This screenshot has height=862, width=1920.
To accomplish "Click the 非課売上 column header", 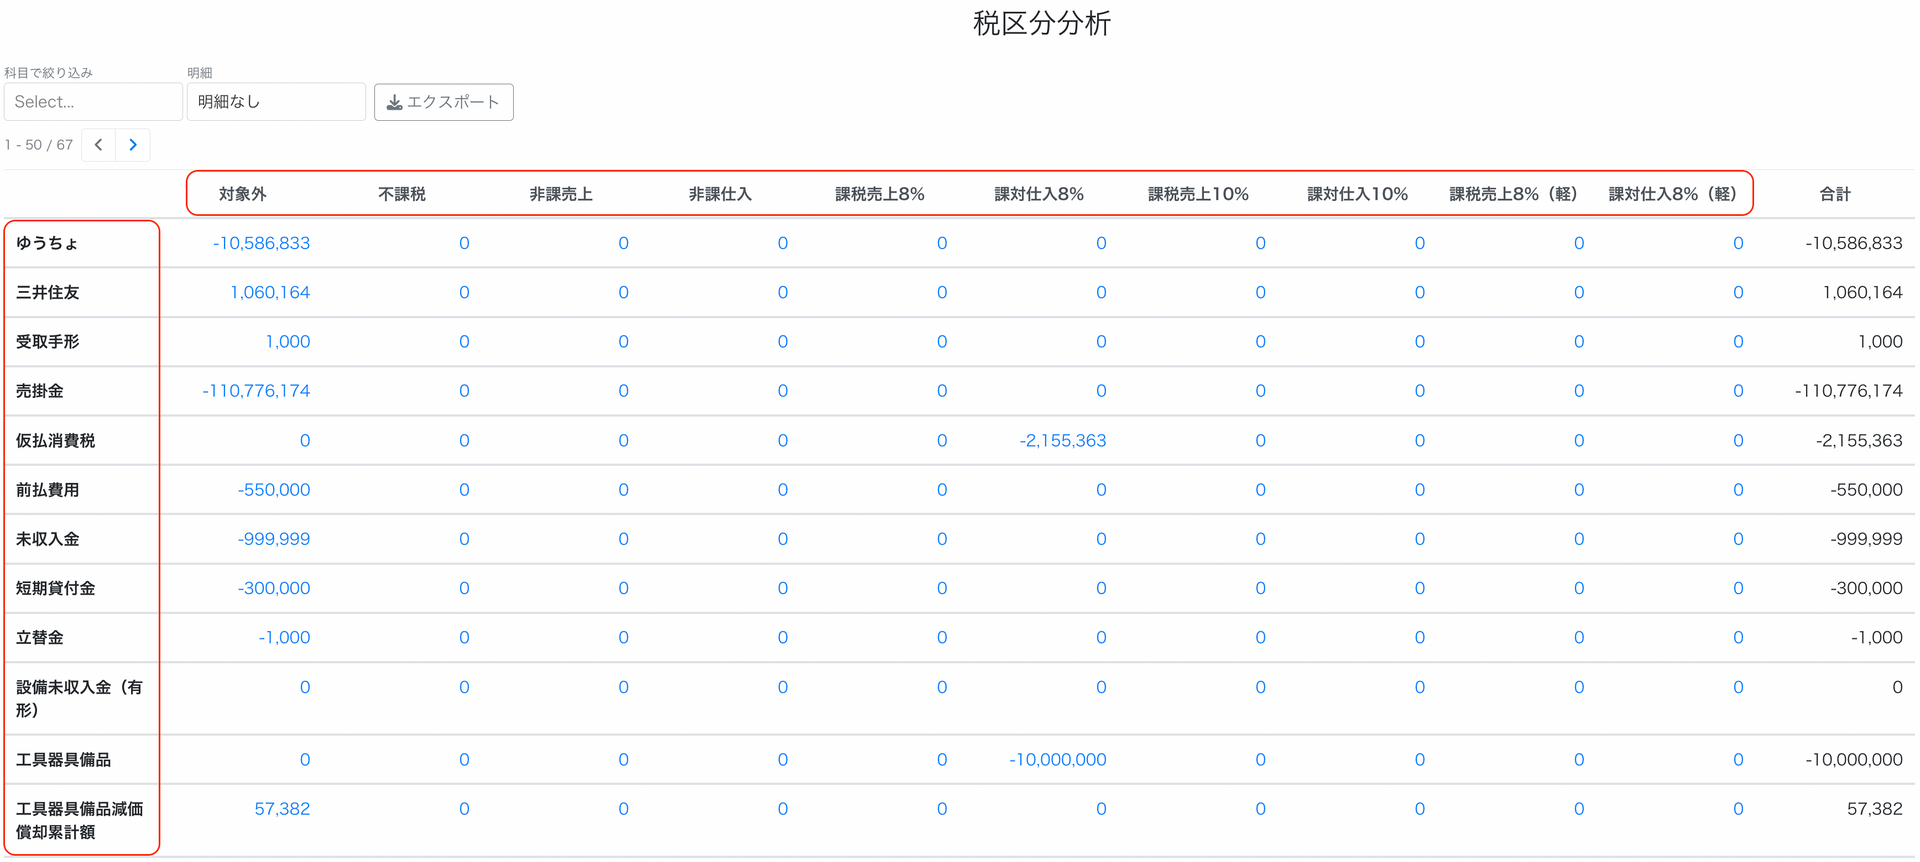I will pyautogui.click(x=561, y=194).
